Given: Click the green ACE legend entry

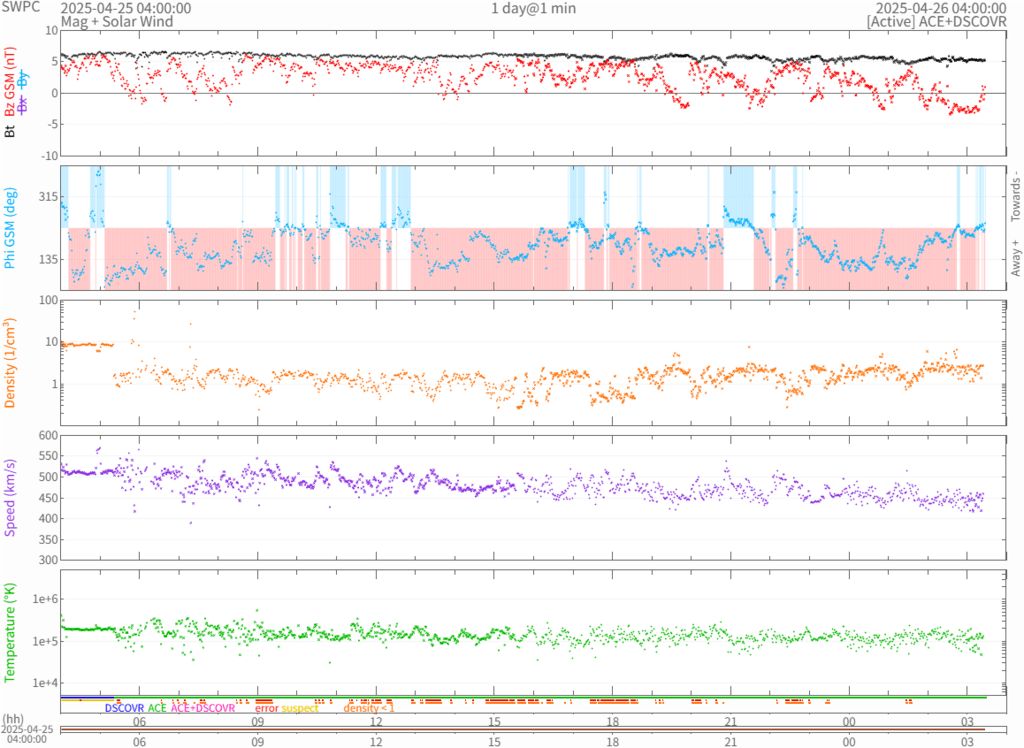Looking at the screenshot, I should 157,708.
